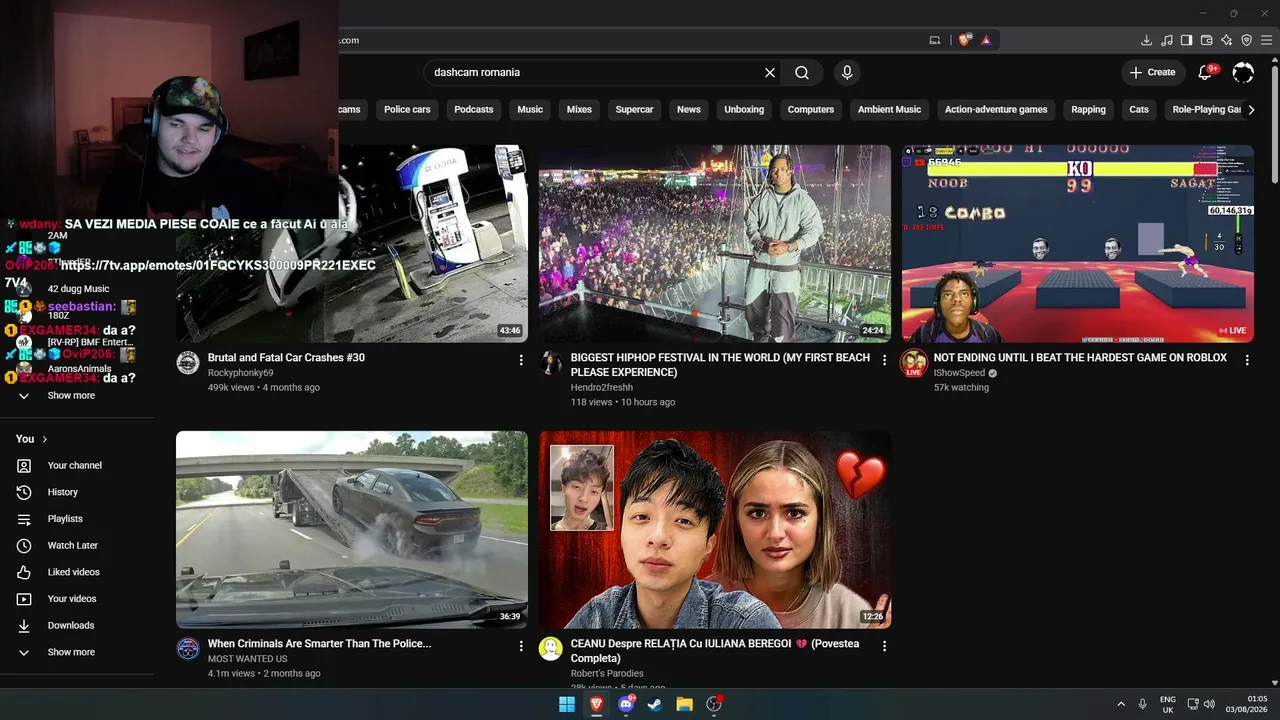Screen dimensions: 1280x720
Task: Open More options for Brutal and Fatal Car Crashes
Action: 521,360
